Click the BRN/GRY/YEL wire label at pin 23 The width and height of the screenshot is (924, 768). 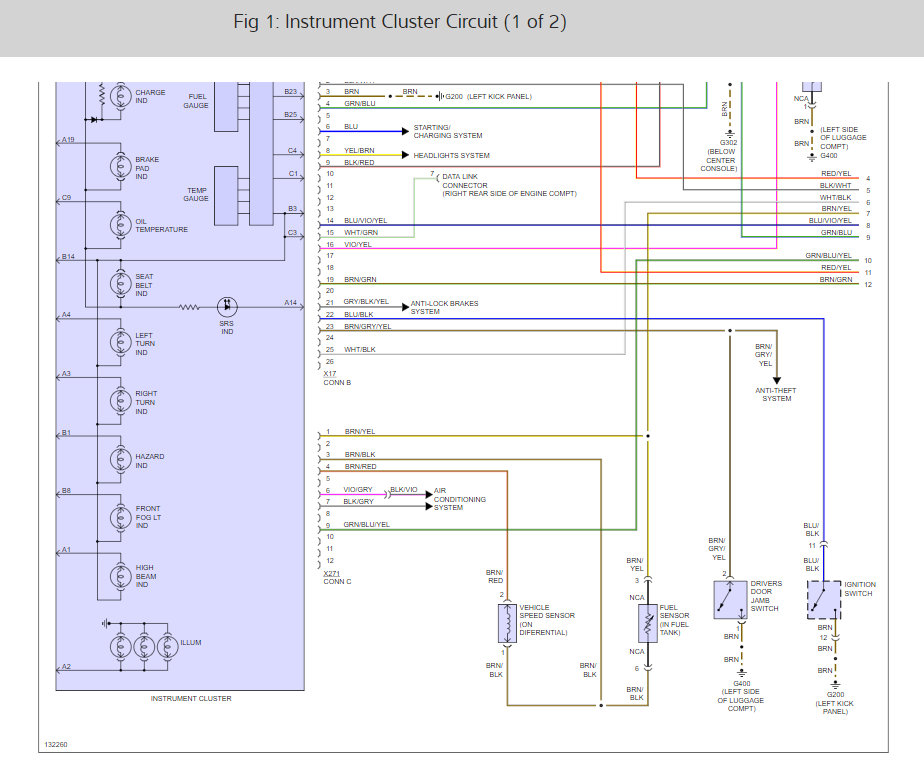[x=368, y=327]
